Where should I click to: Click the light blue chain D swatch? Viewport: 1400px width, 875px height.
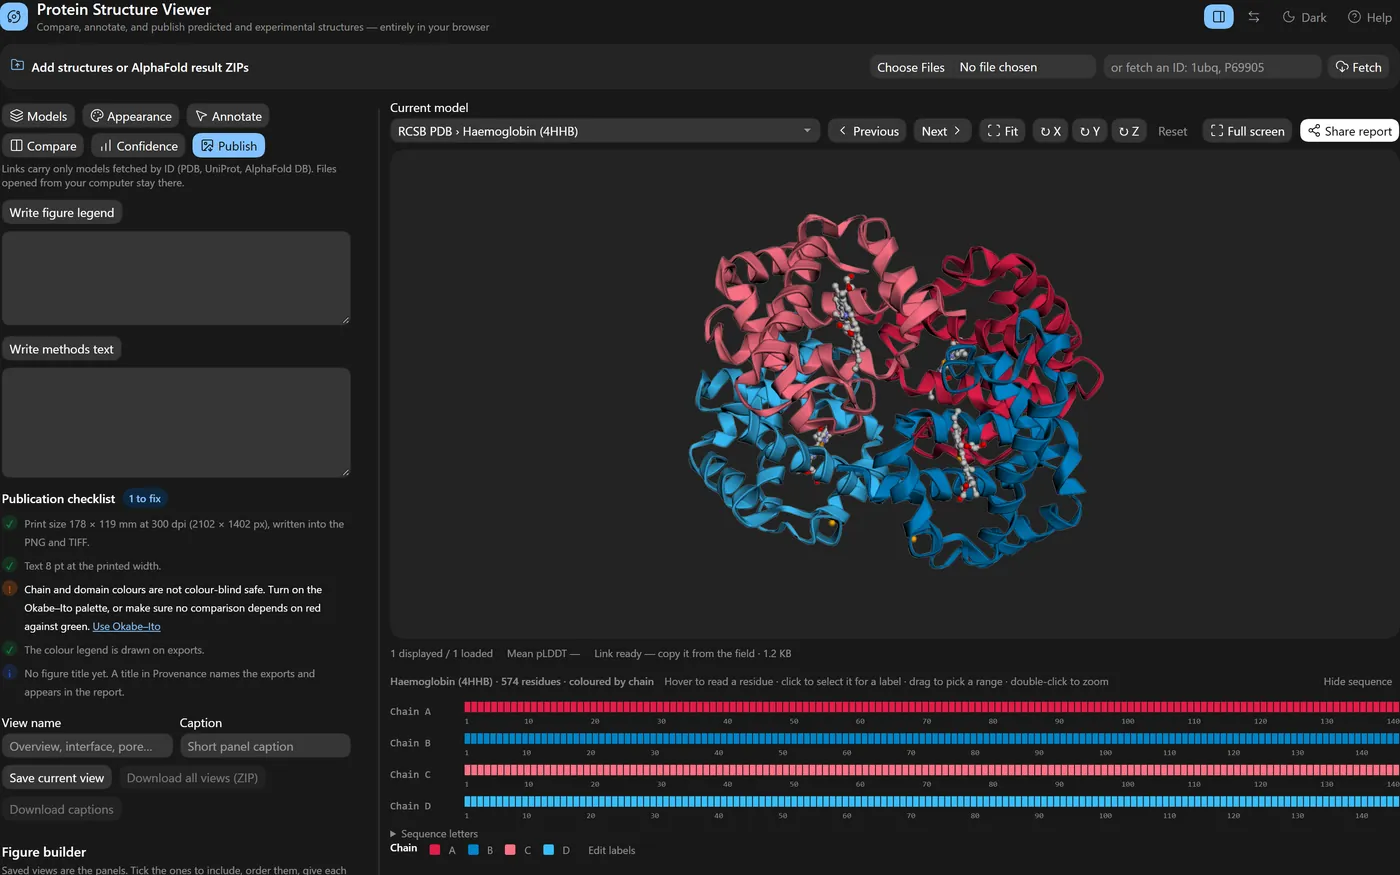548,850
